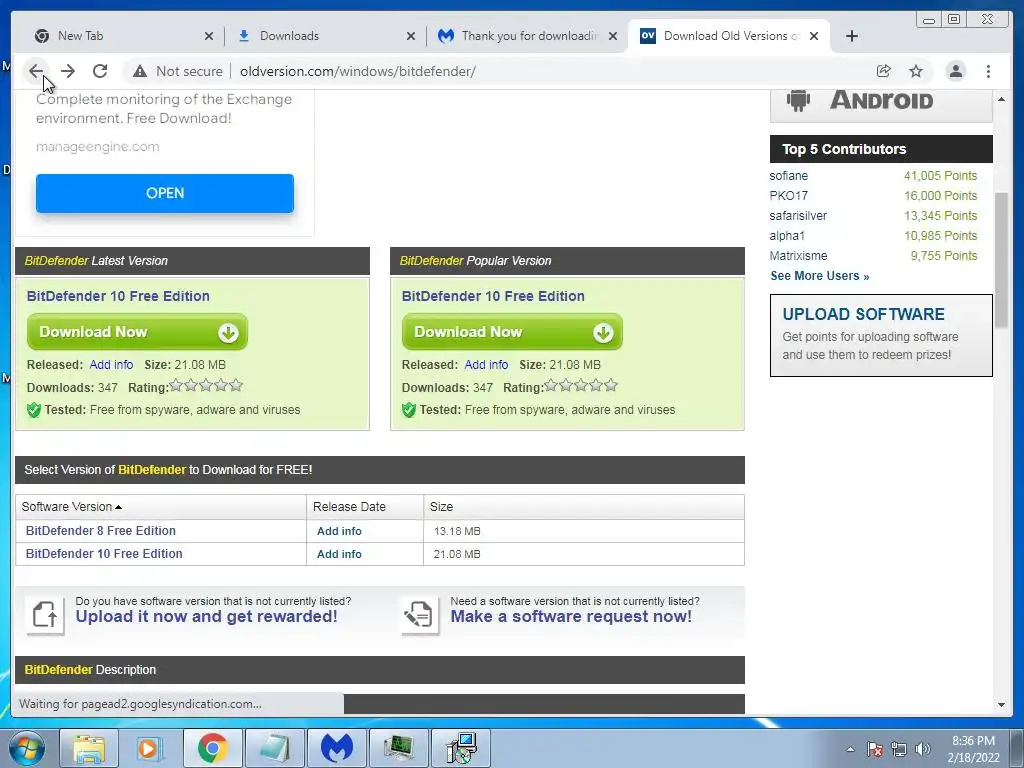This screenshot has width=1024, height=768.
Task: Click Add info in Popular Version box
Action: 486,364
